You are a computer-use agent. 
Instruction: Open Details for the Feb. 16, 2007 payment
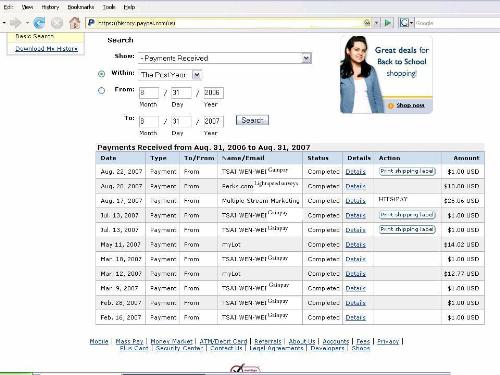pos(355,318)
